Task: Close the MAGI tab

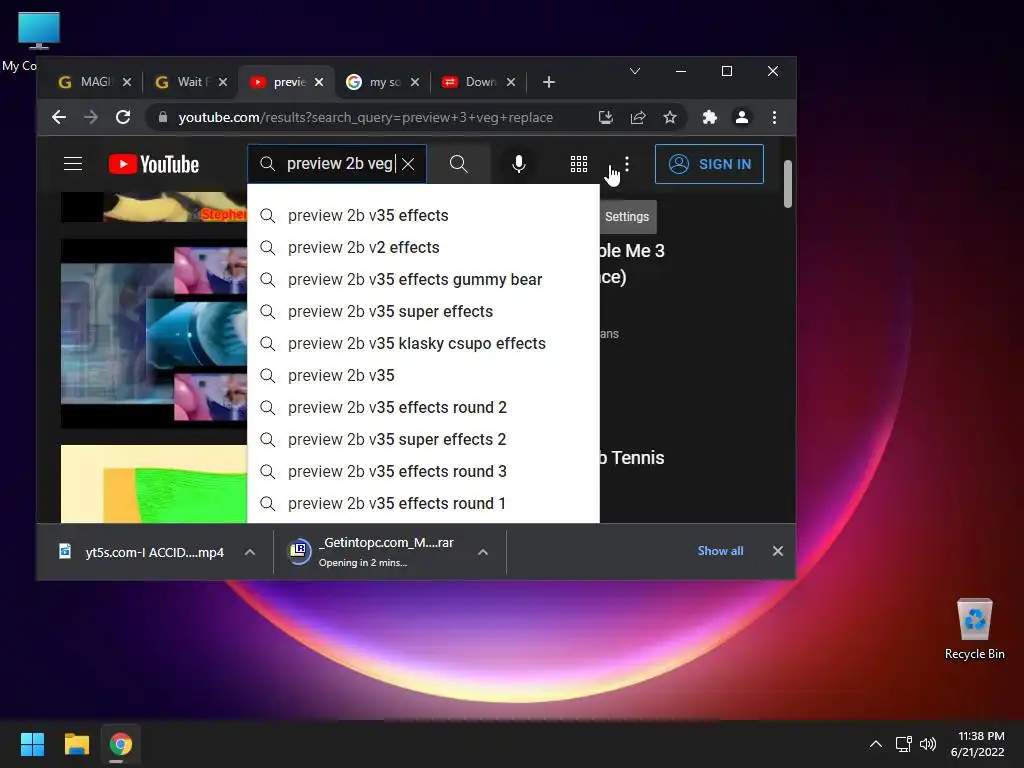Action: 127,82
